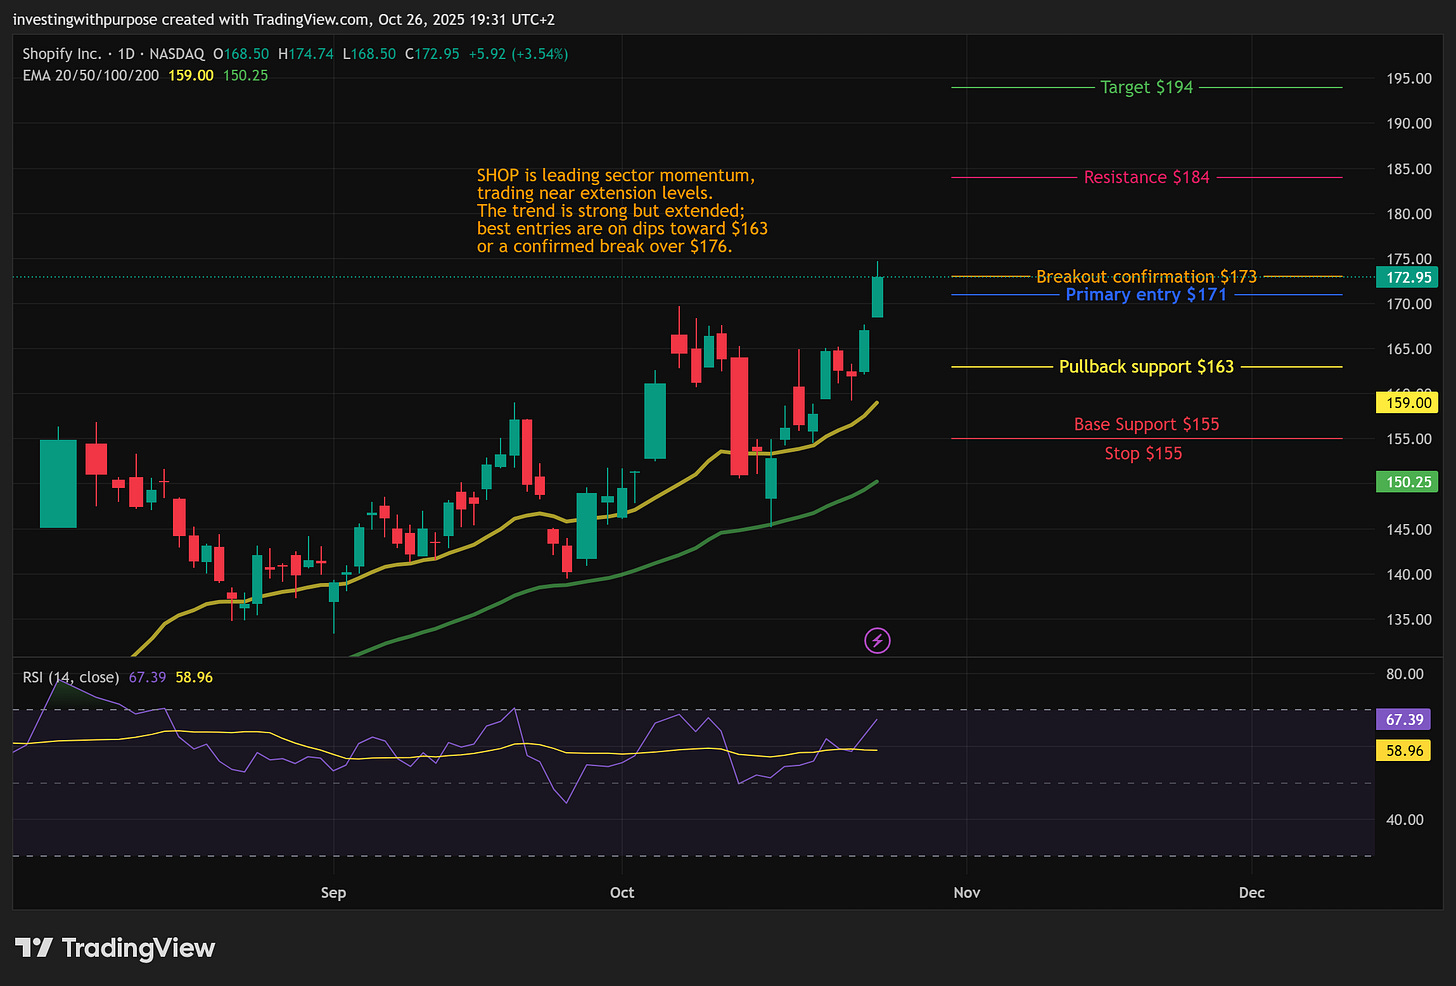Click the large red candle in mid-October
Image resolution: width=1456 pixels, height=986 pixels.
pos(739,415)
